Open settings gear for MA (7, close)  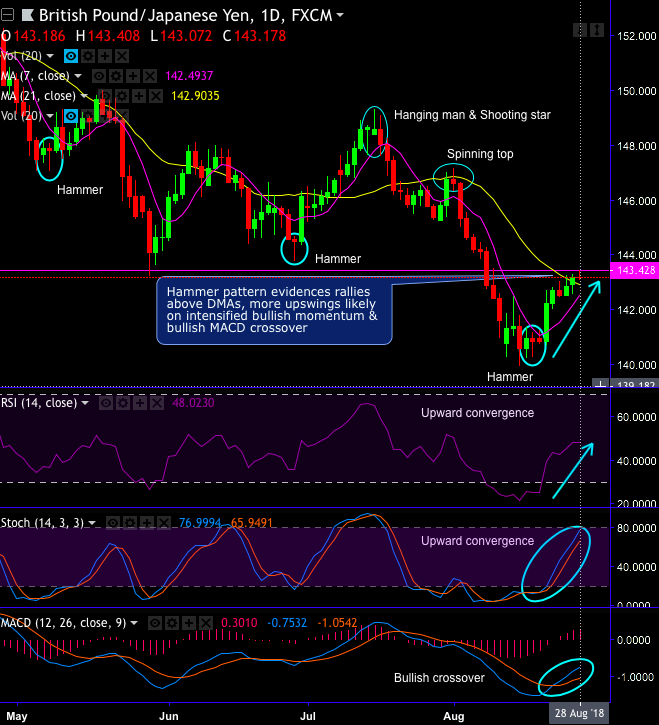[116, 76]
